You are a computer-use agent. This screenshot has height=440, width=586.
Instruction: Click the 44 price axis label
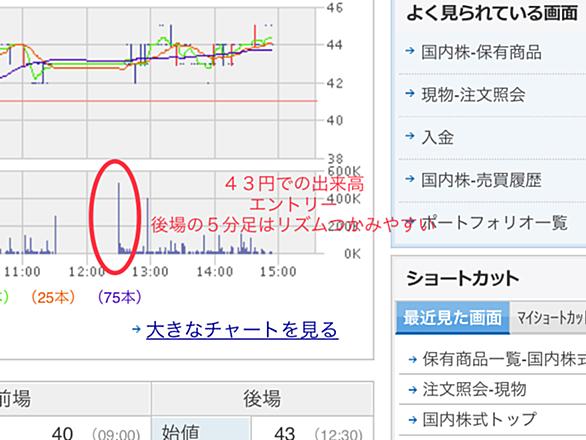pos(334,45)
